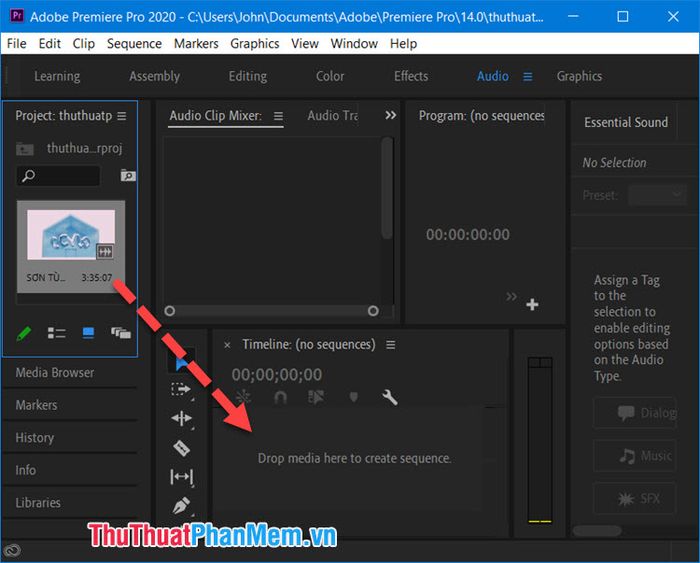Open the Audio workspace menu icon
The image size is (700, 563).
(x=528, y=77)
